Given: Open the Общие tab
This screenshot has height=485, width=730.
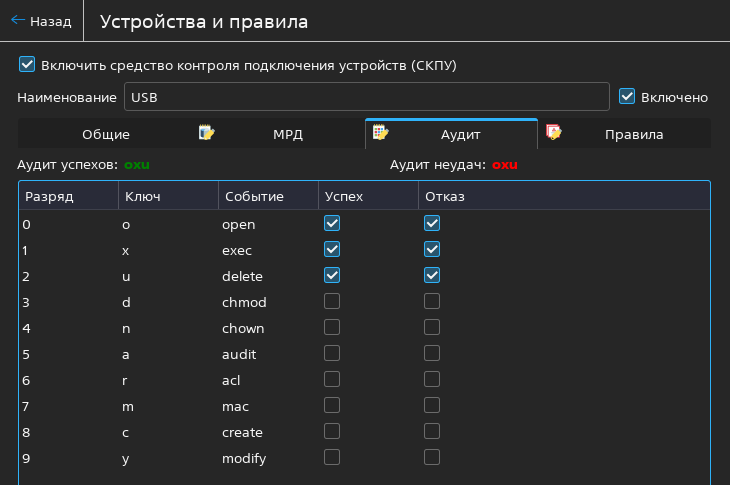Looking at the screenshot, I should (105, 134).
